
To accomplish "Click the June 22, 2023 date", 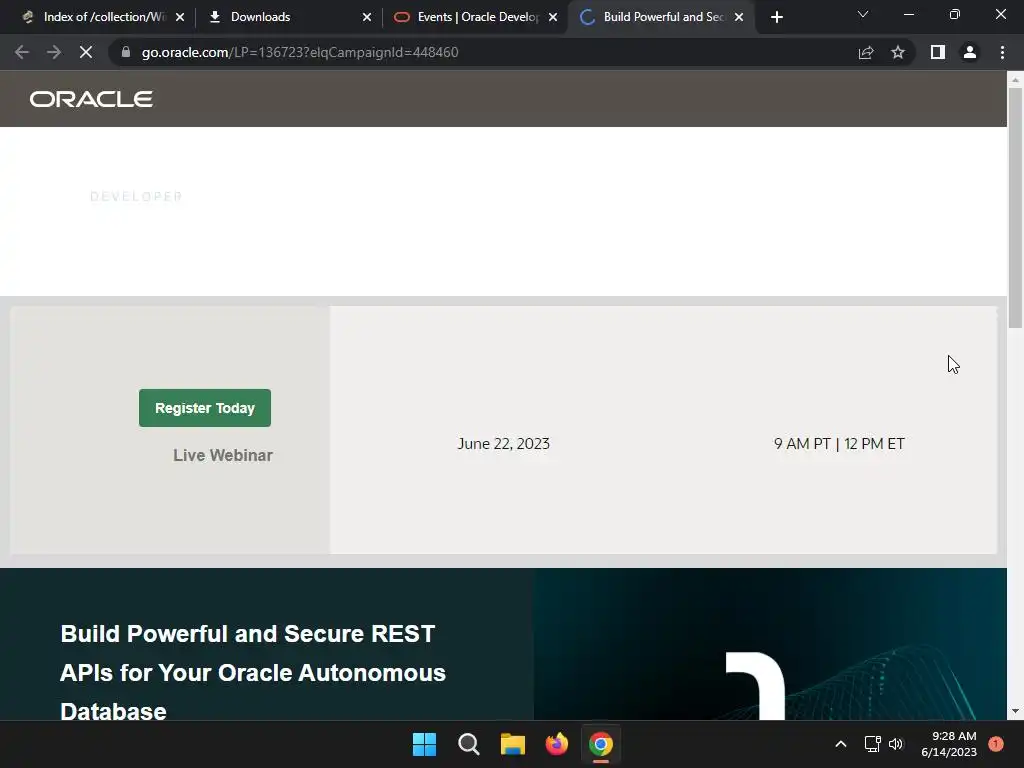I will [x=504, y=443].
